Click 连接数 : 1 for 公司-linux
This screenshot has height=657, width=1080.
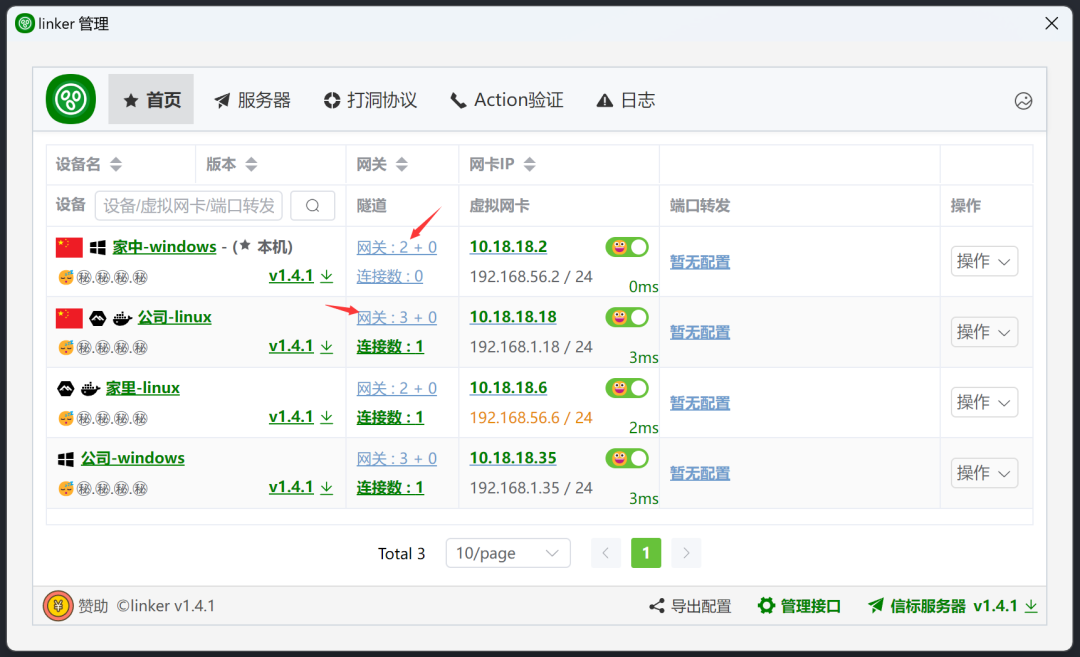390,346
